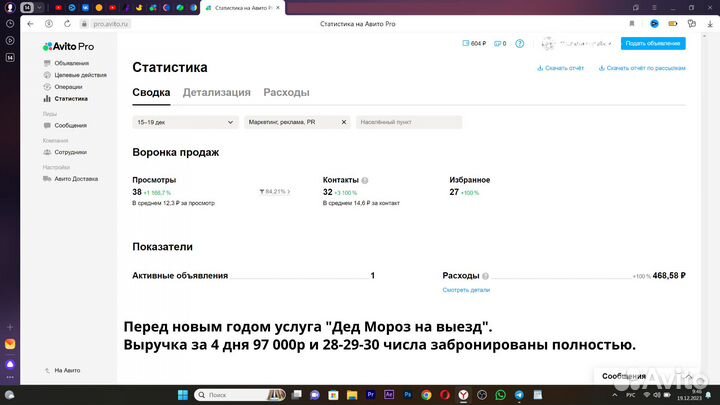Click the pro.avito.ru address field
This screenshot has height=405, width=720.
tap(111, 24)
